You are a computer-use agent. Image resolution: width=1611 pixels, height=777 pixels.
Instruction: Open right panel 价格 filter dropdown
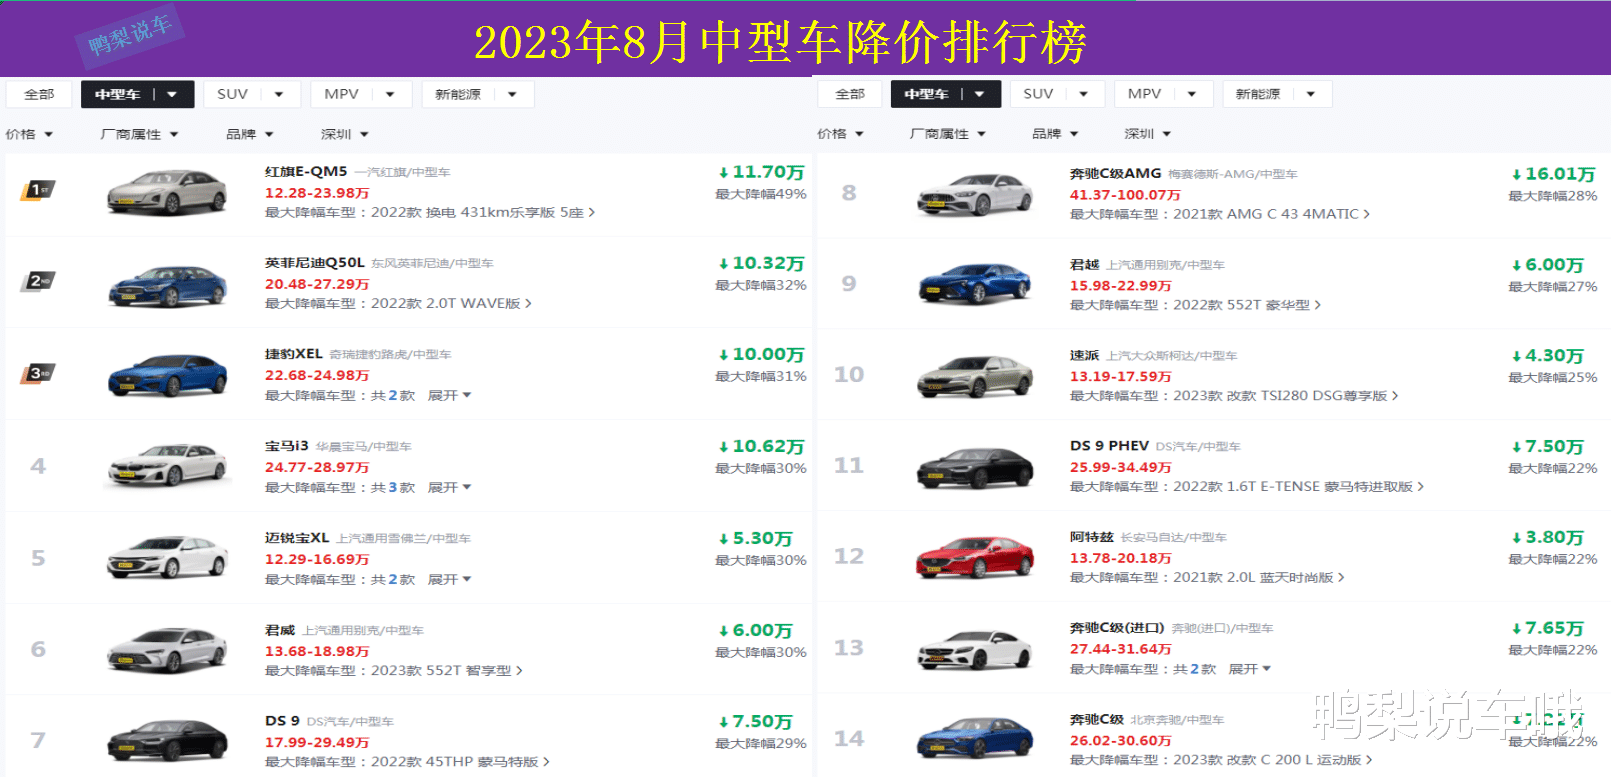point(840,134)
